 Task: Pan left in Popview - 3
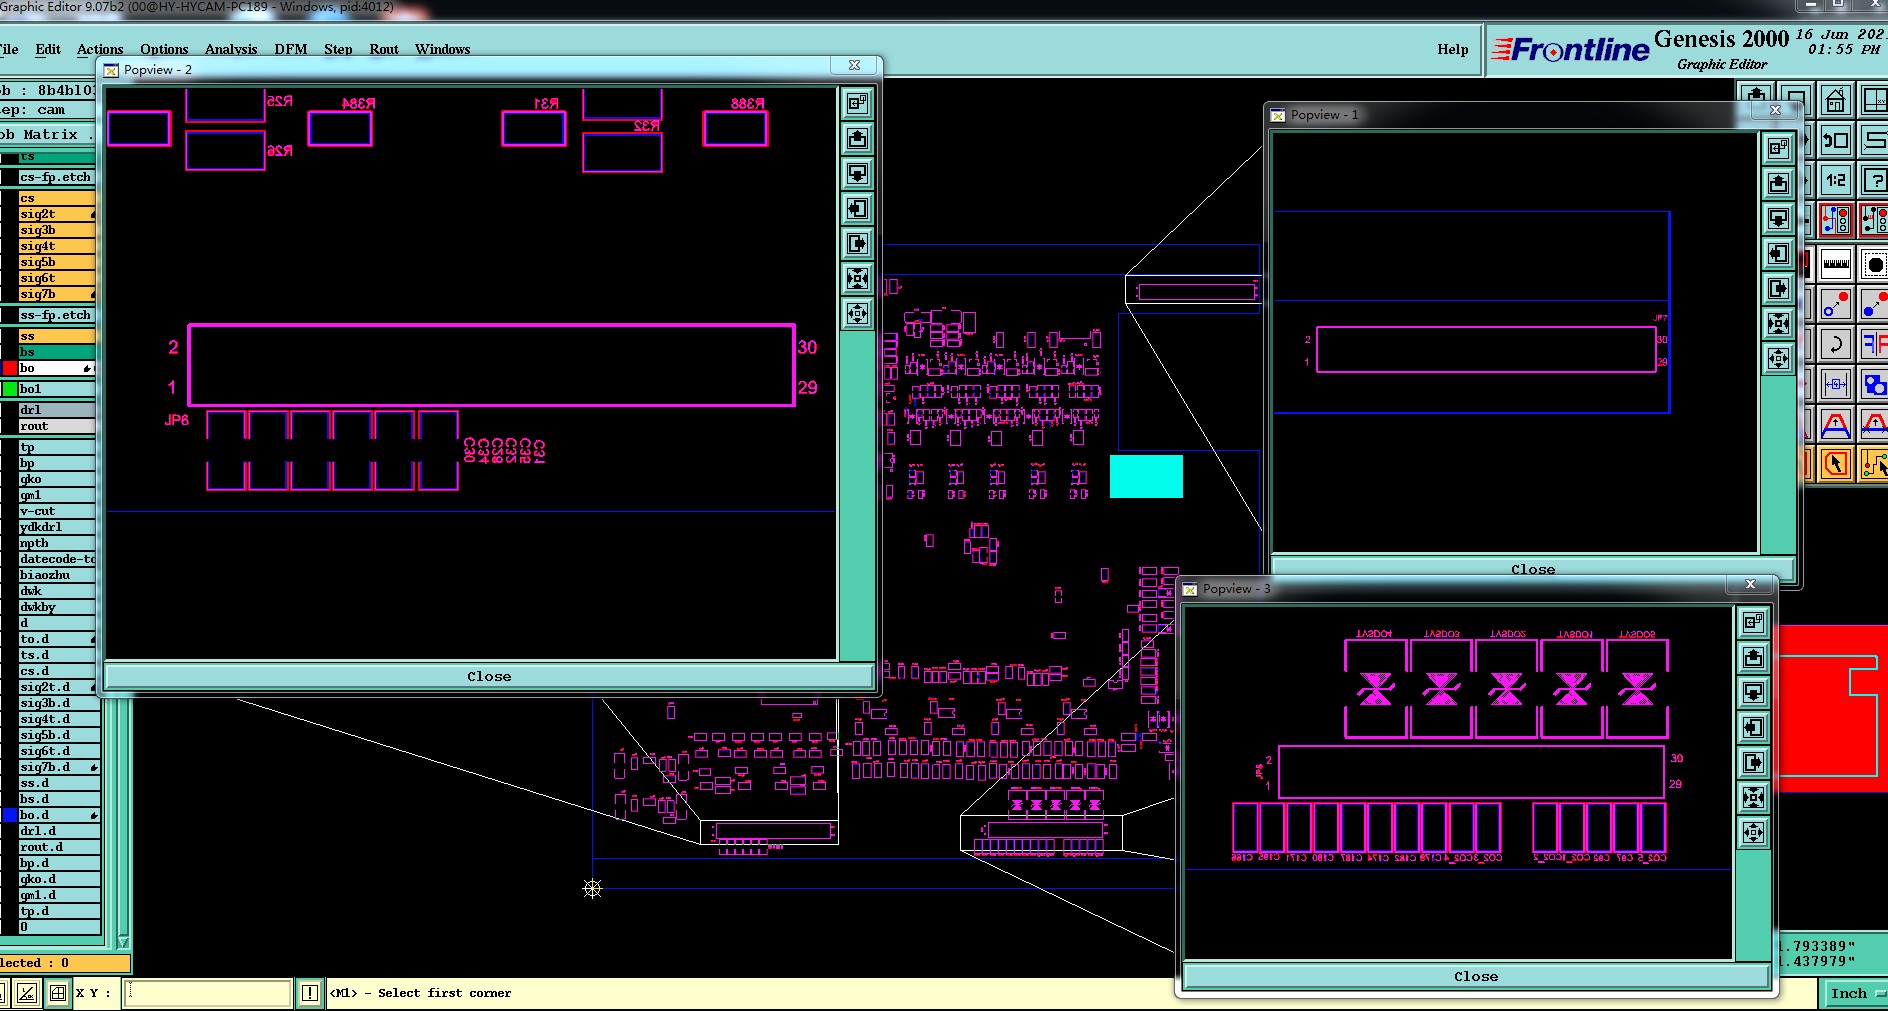point(1753,727)
